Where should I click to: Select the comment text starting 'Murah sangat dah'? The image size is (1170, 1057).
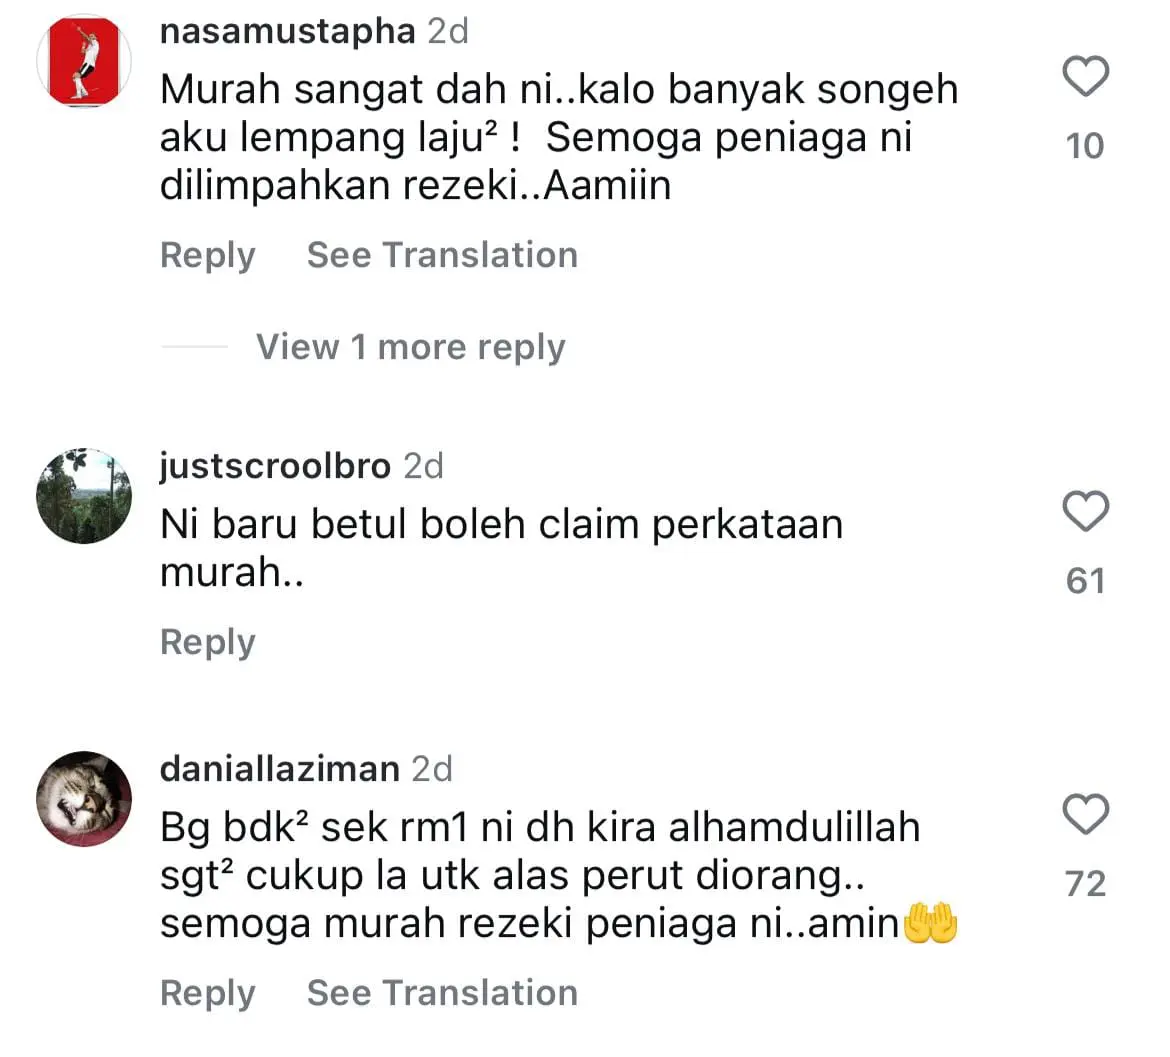[559, 137]
